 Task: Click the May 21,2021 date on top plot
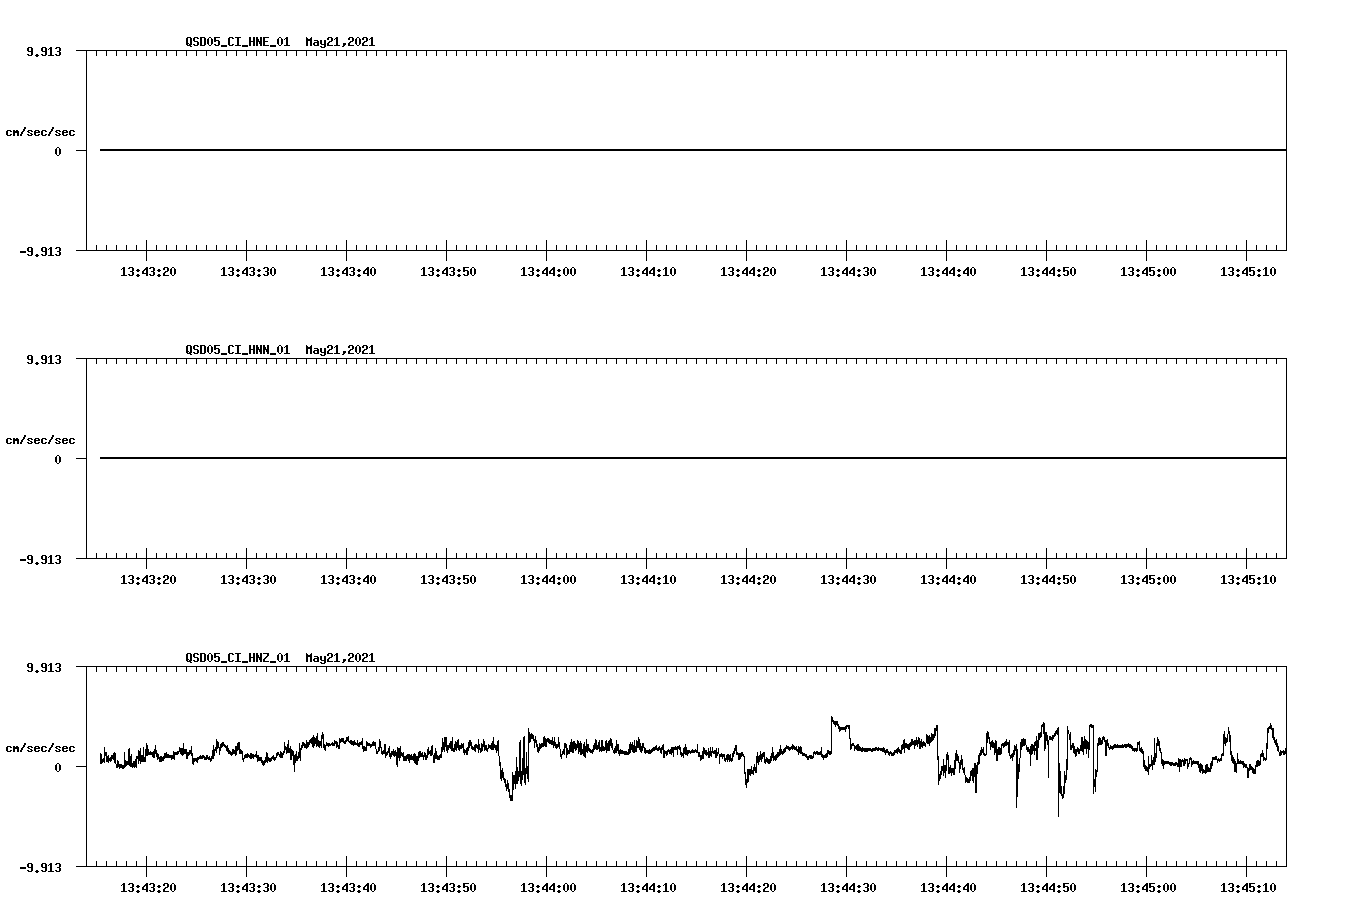click(x=339, y=43)
